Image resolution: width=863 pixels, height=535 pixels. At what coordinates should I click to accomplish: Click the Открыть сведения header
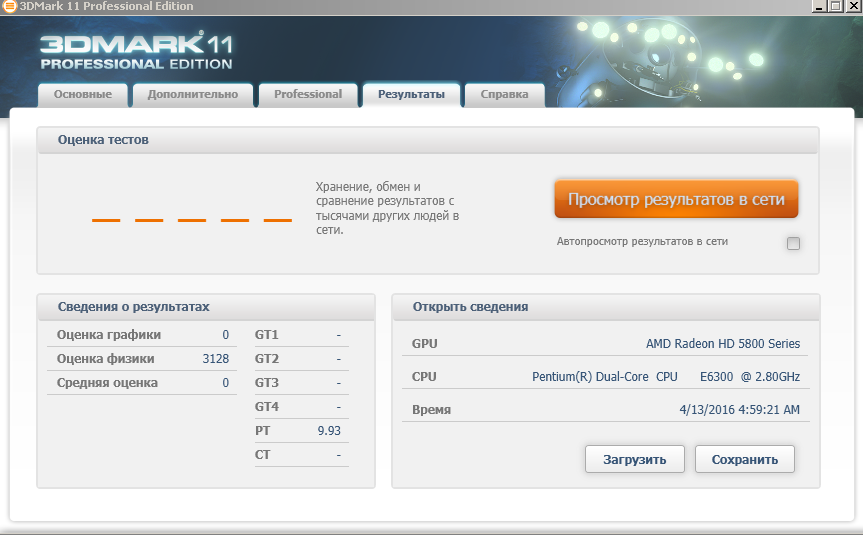click(471, 307)
